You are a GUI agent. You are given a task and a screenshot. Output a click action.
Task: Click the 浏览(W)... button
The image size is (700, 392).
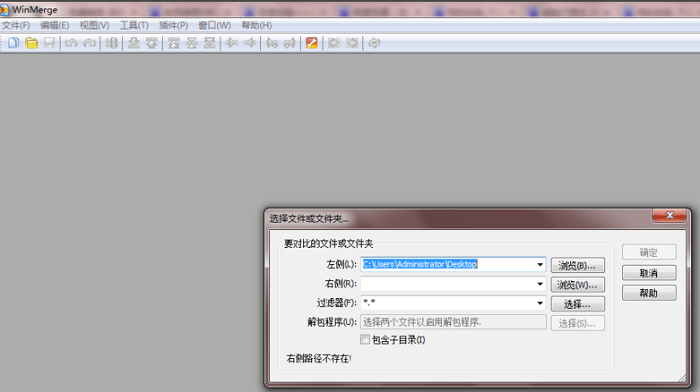click(x=577, y=284)
